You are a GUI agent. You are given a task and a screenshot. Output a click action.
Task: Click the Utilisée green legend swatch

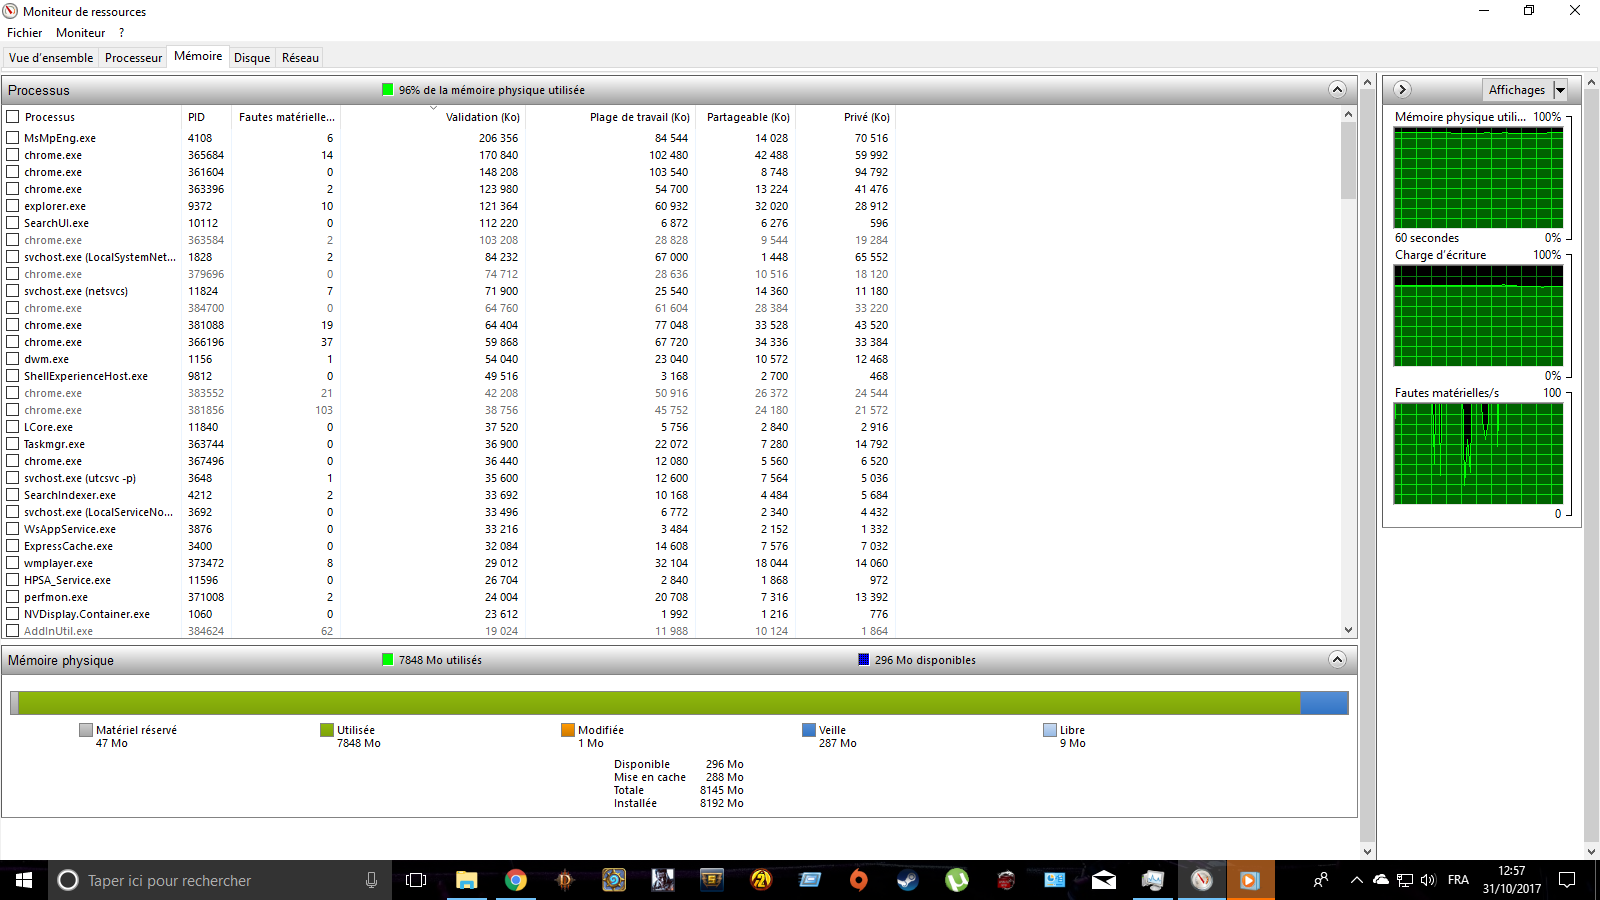click(x=326, y=730)
